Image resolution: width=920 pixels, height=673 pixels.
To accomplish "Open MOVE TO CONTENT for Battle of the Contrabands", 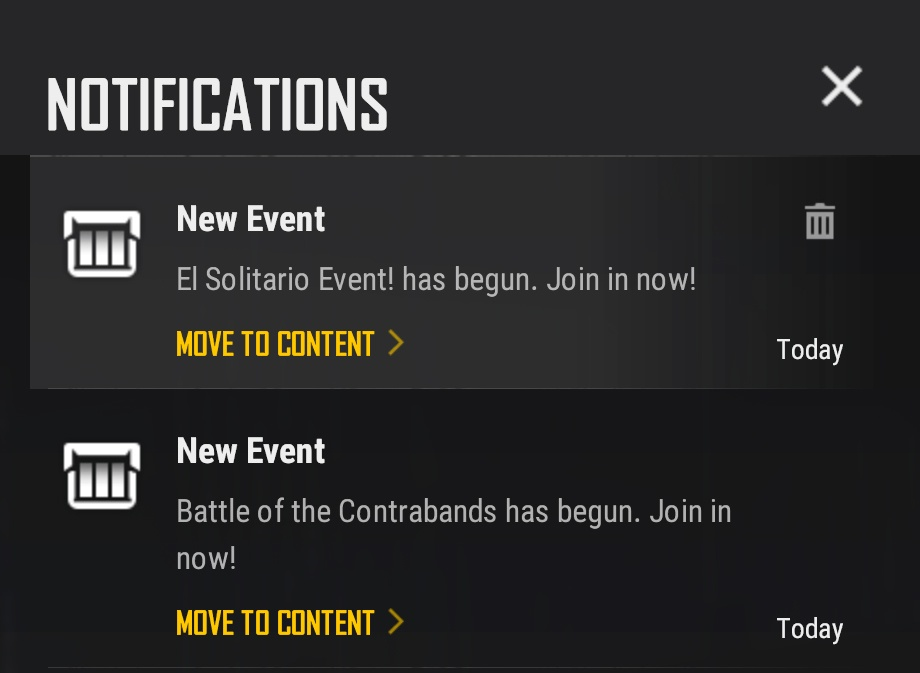I will tap(275, 623).
